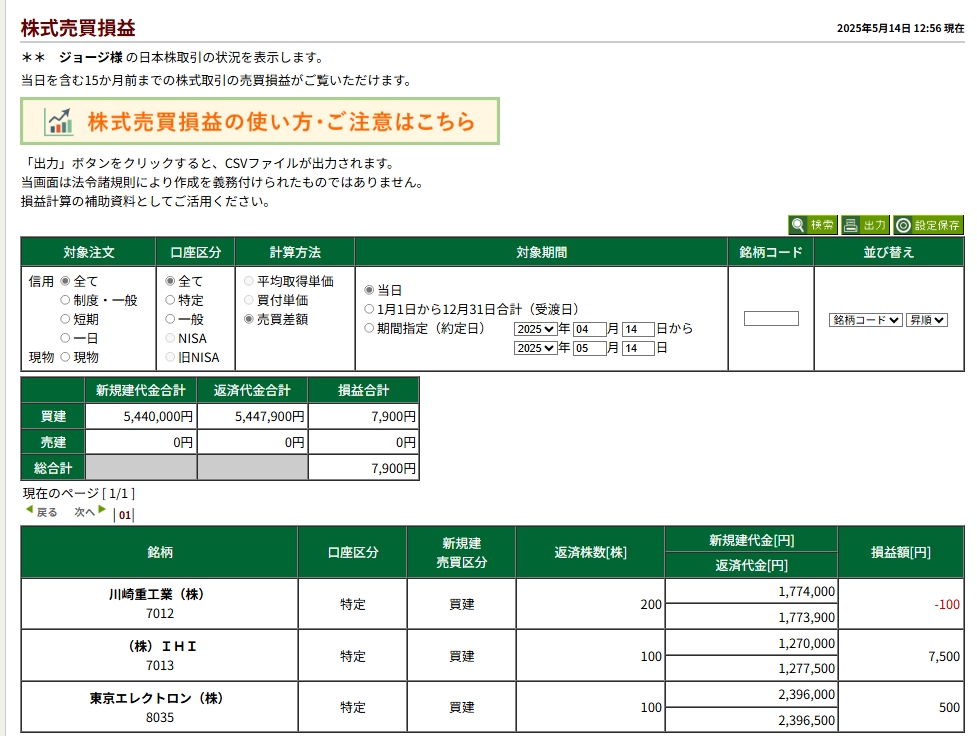Click the -100 loss amount
Image resolution: width=977 pixels, height=736 pixels.
(x=946, y=605)
